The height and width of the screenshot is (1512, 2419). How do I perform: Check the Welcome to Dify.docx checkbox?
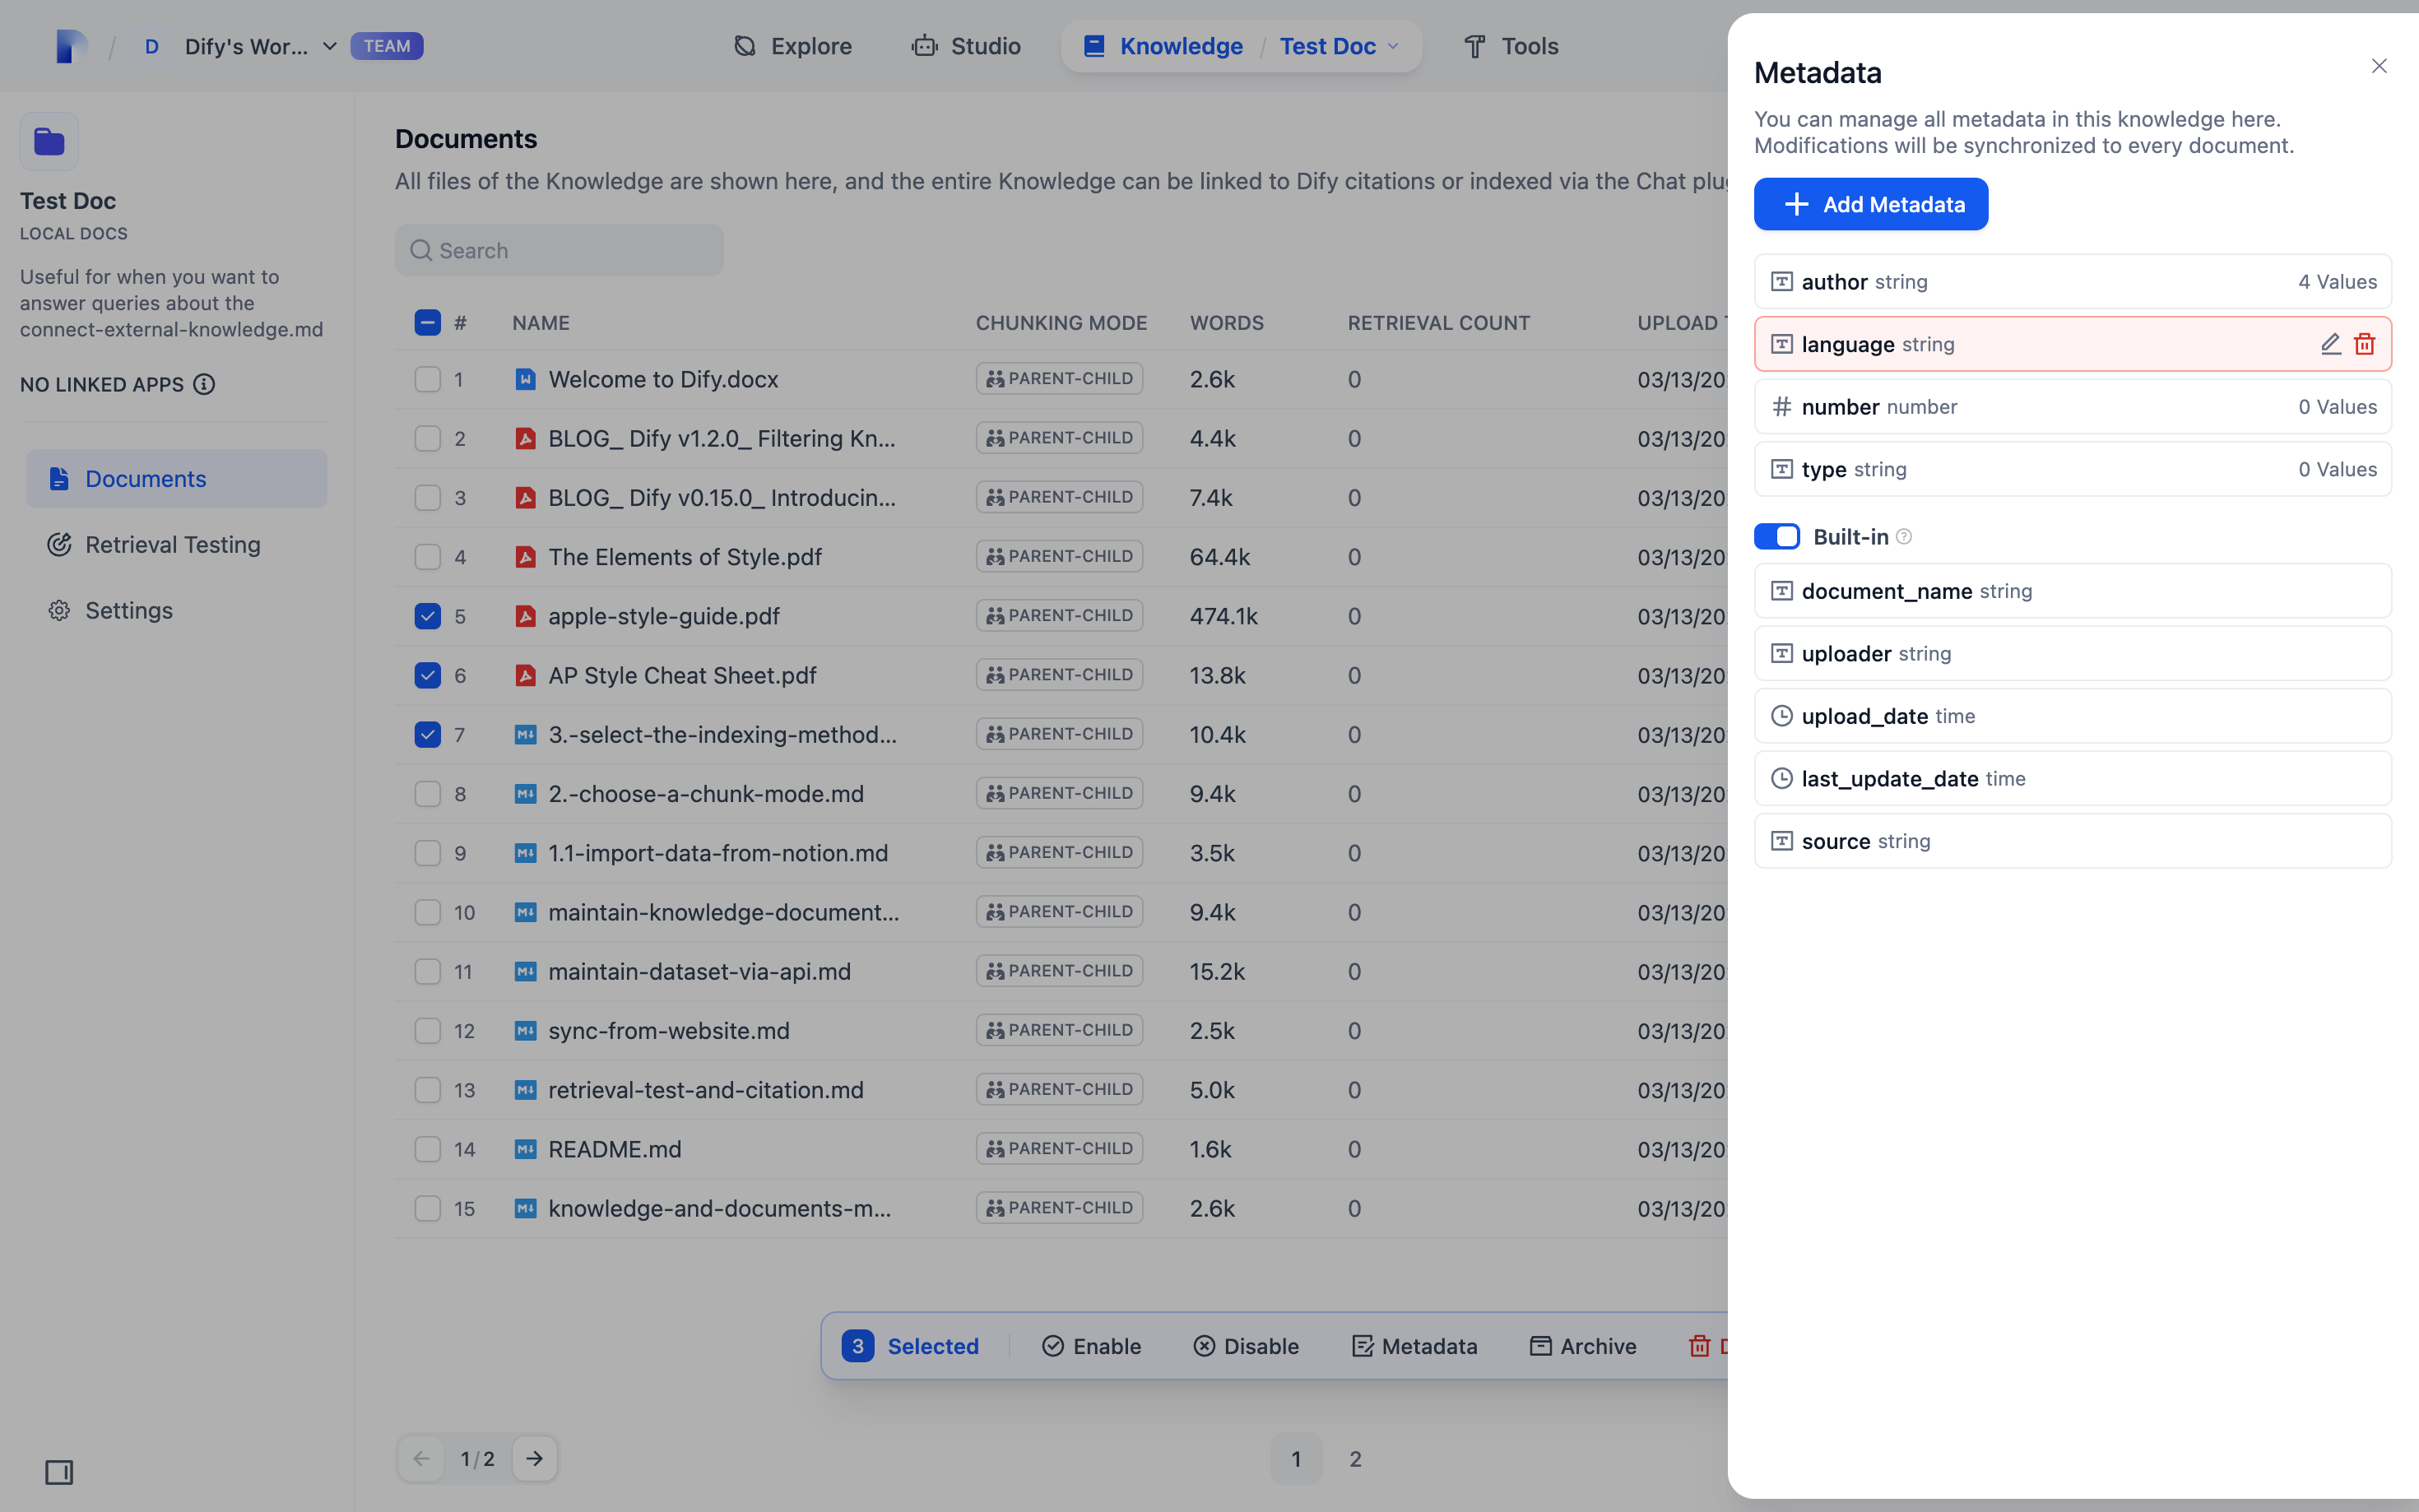coord(427,379)
